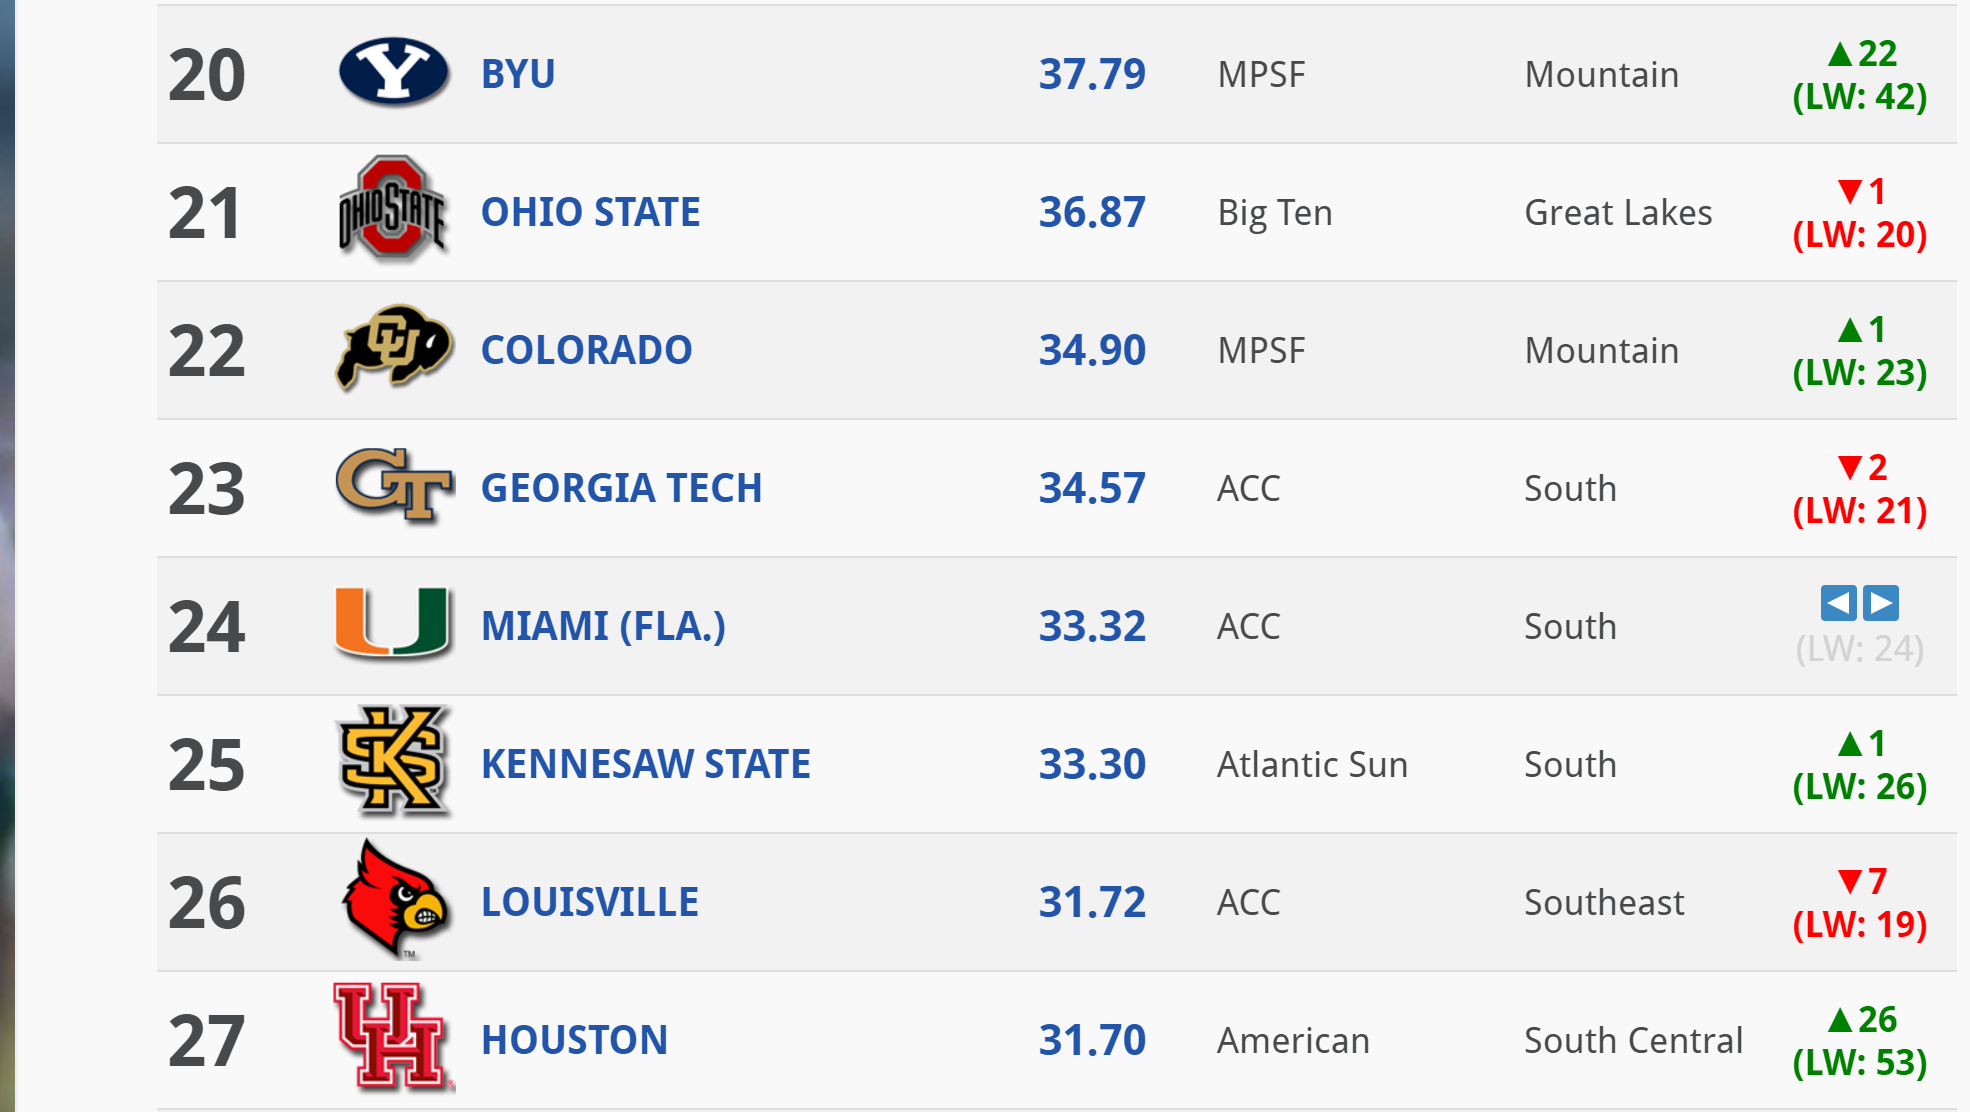Open the KENNESAW STATE team link

[x=645, y=764]
